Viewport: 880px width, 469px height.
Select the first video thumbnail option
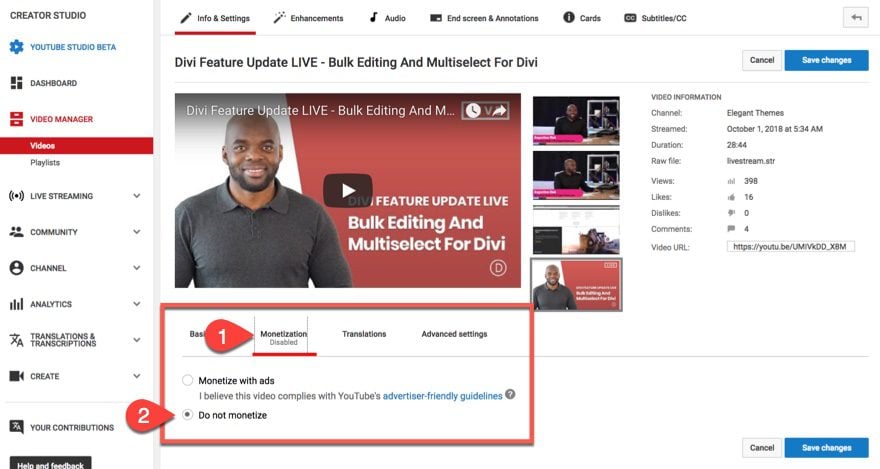576,120
